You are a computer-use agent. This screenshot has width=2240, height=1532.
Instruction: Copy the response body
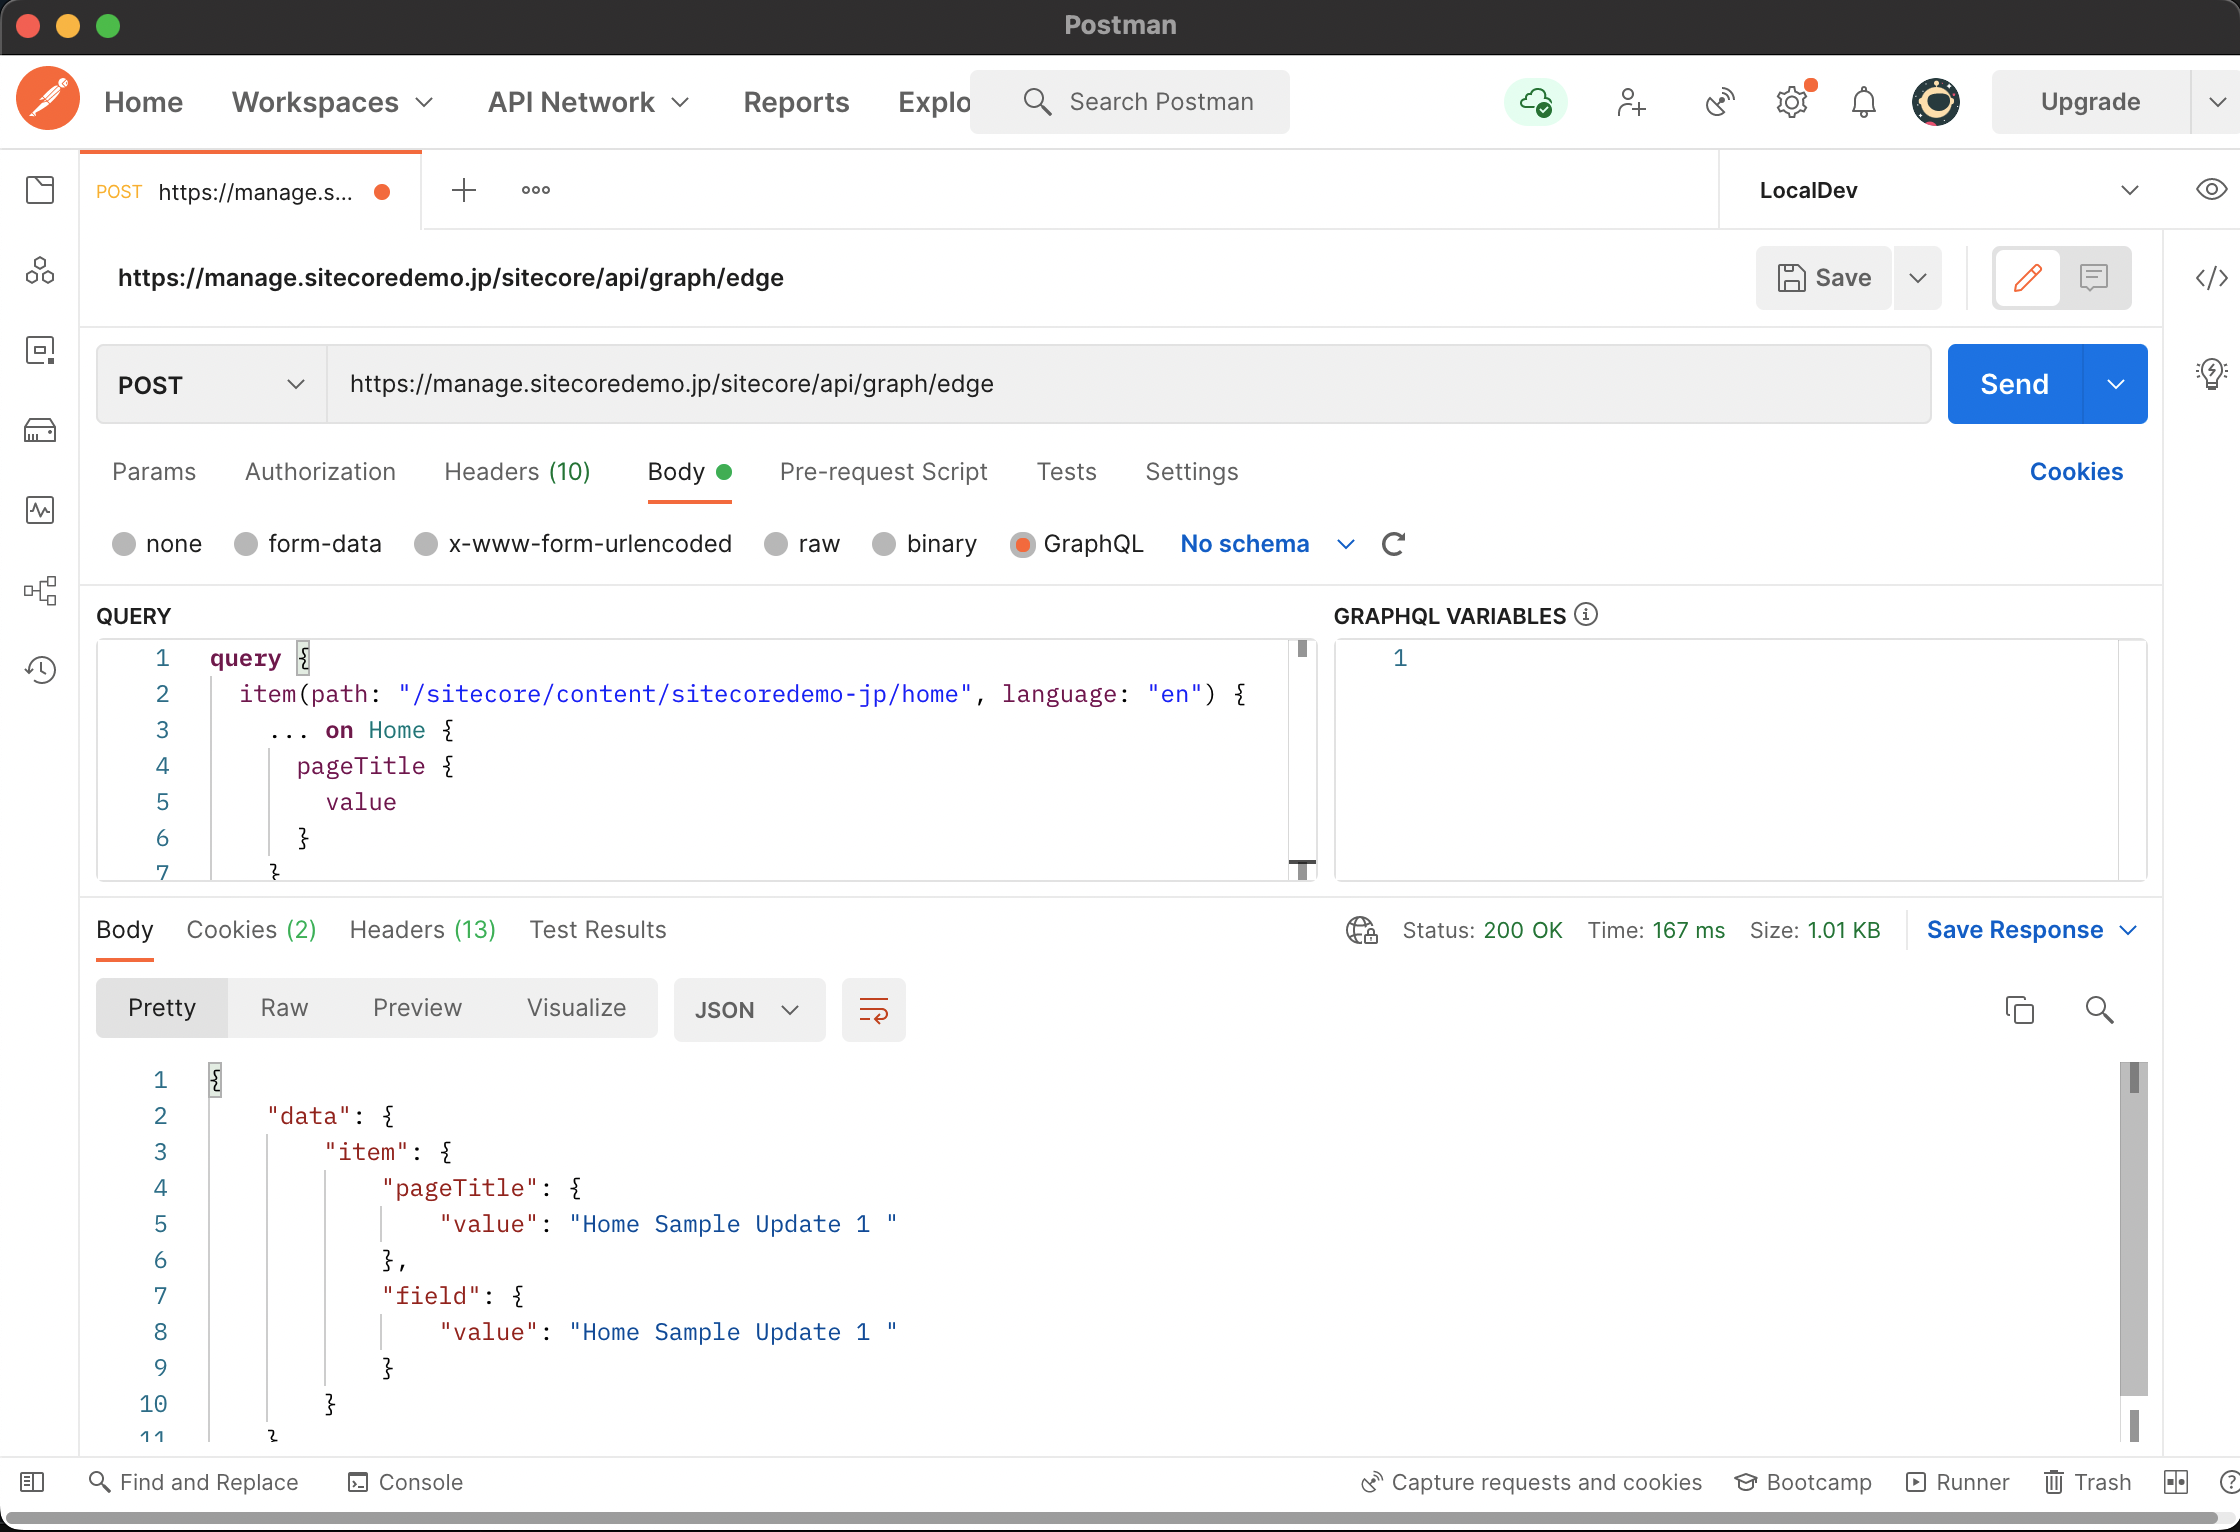tap(2020, 1010)
